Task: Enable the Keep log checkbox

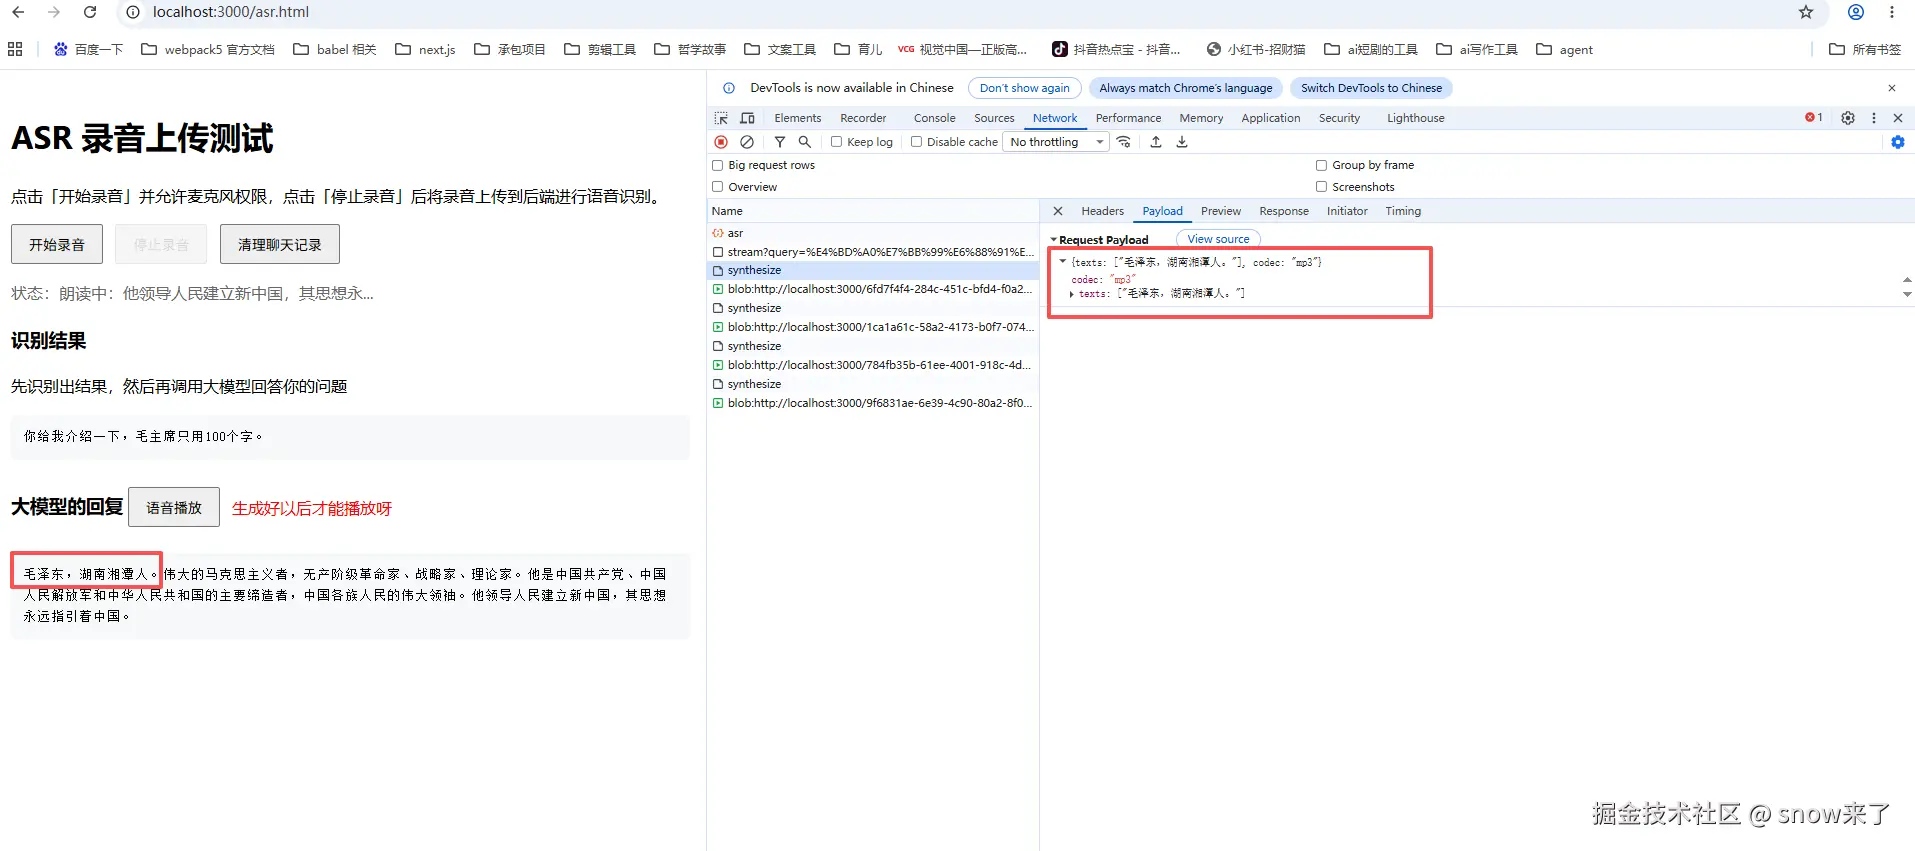Action: pos(837,142)
